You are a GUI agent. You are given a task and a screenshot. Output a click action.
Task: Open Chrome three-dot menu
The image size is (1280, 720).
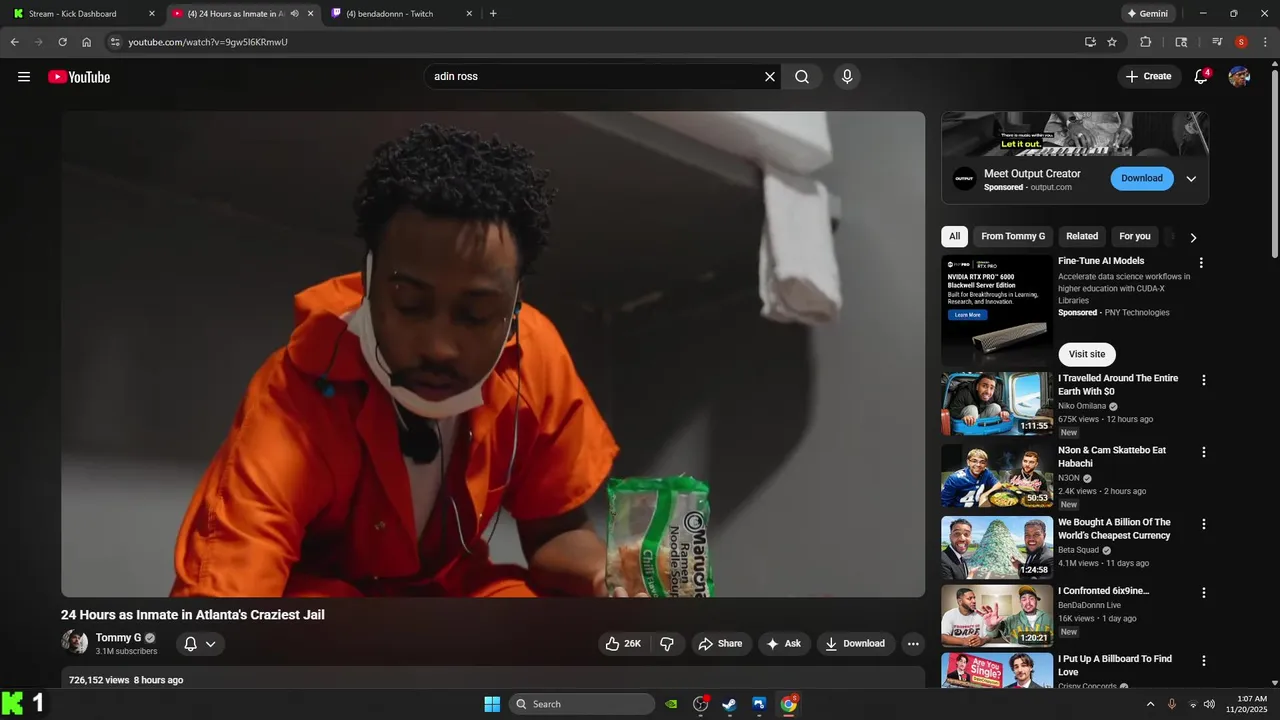(1263, 42)
